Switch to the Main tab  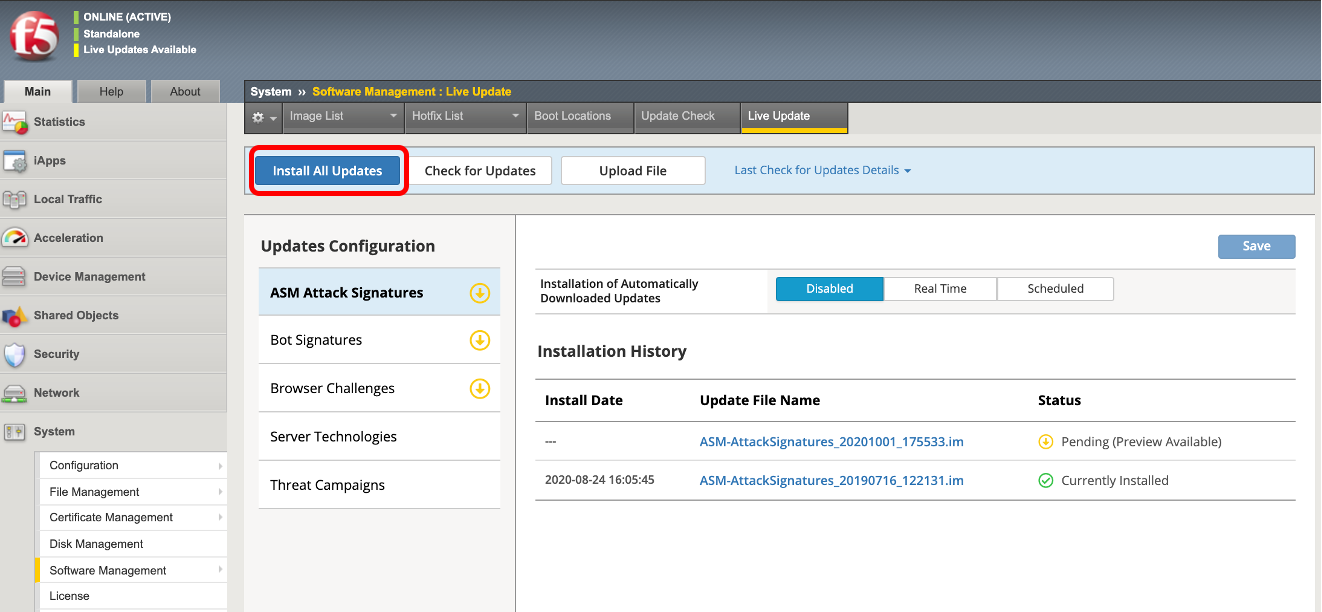pos(38,91)
